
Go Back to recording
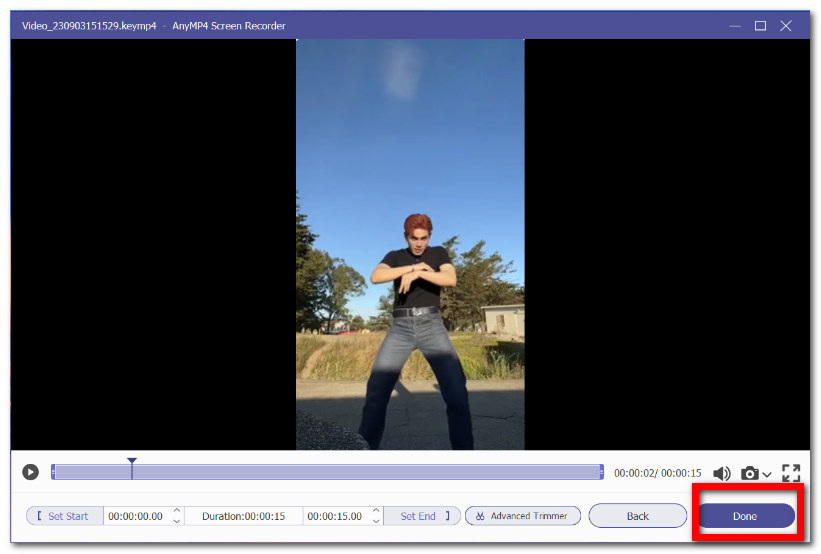coord(637,516)
